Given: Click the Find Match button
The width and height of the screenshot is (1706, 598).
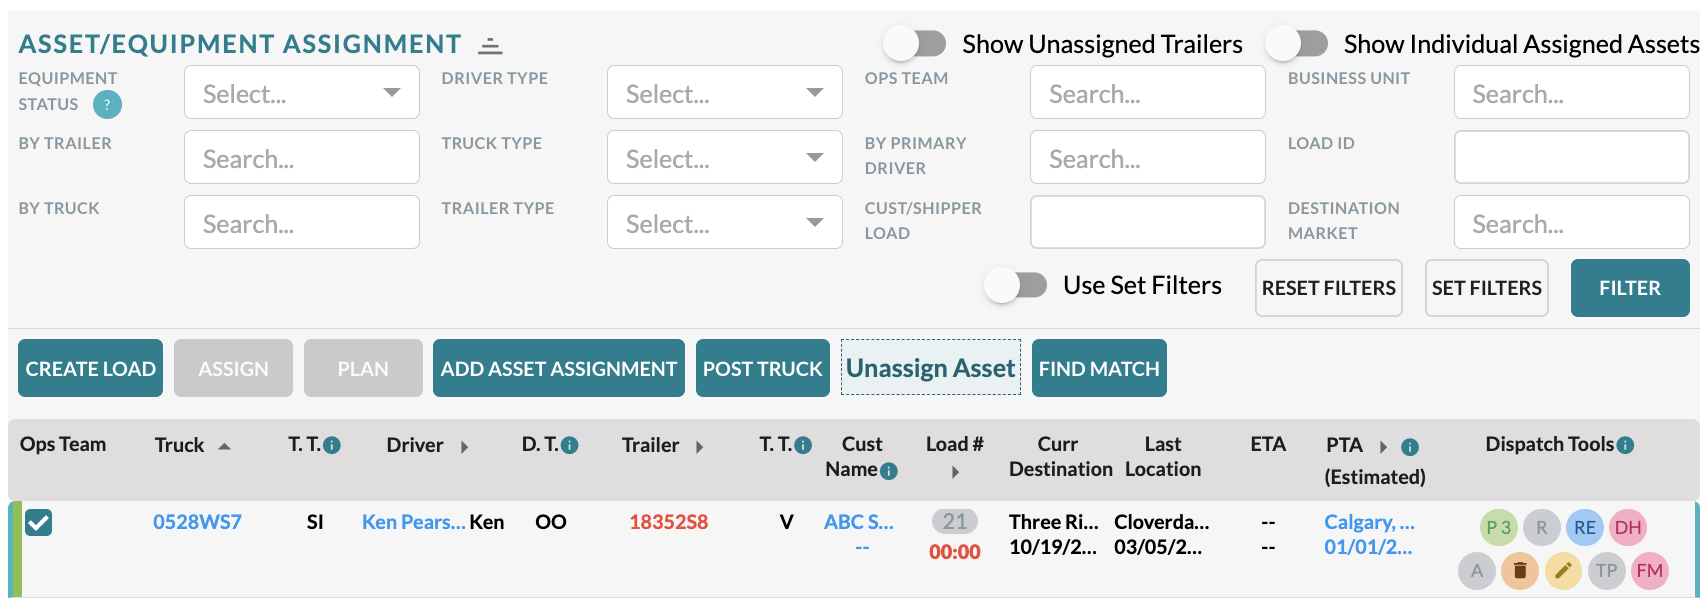Looking at the screenshot, I should coord(1099,368).
